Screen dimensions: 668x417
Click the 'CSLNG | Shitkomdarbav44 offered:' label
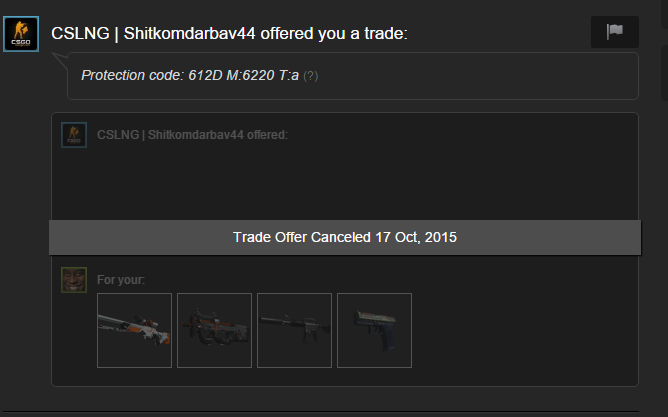[193, 135]
